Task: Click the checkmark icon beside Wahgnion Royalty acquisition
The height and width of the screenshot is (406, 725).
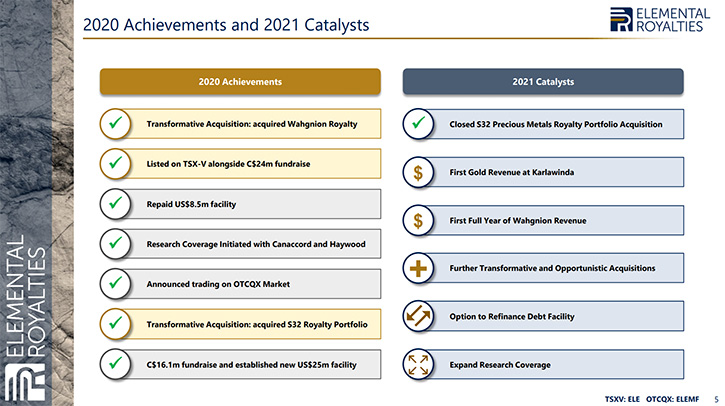Action: tap(116, 124)
